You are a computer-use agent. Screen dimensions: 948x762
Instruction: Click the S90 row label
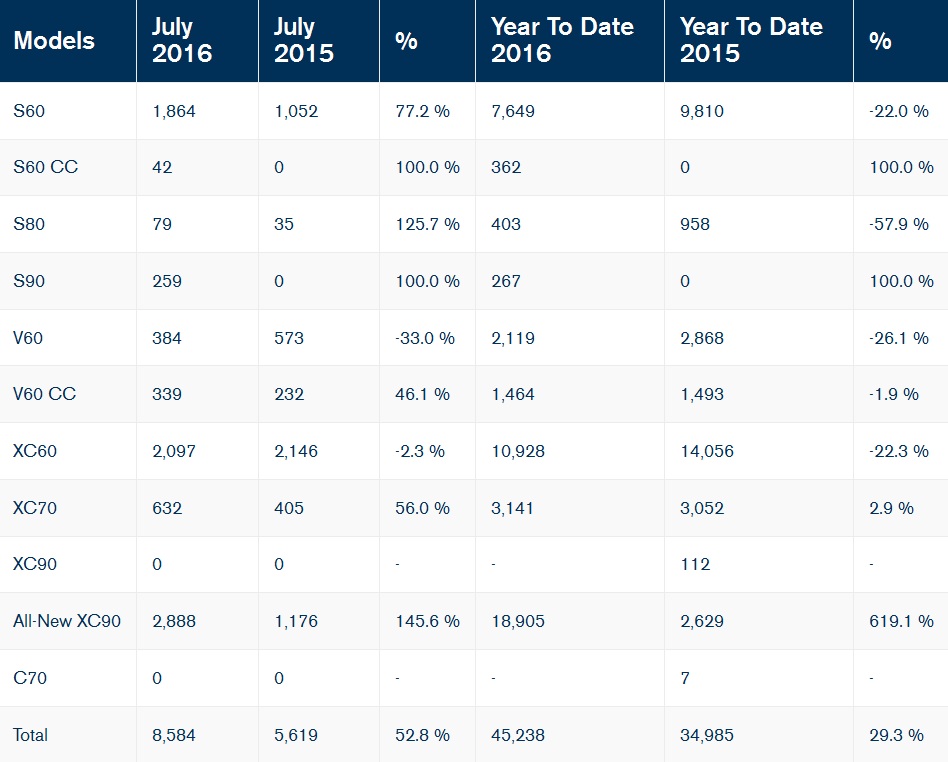[x=29, y=281]
